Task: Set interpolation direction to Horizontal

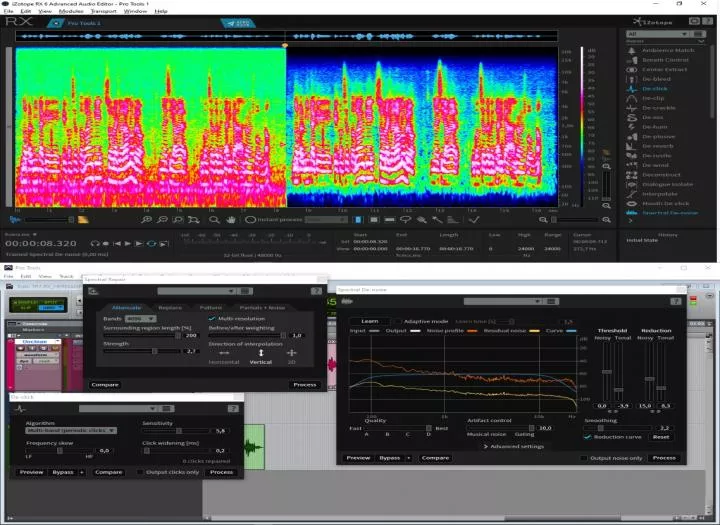Action: [224, 357]
